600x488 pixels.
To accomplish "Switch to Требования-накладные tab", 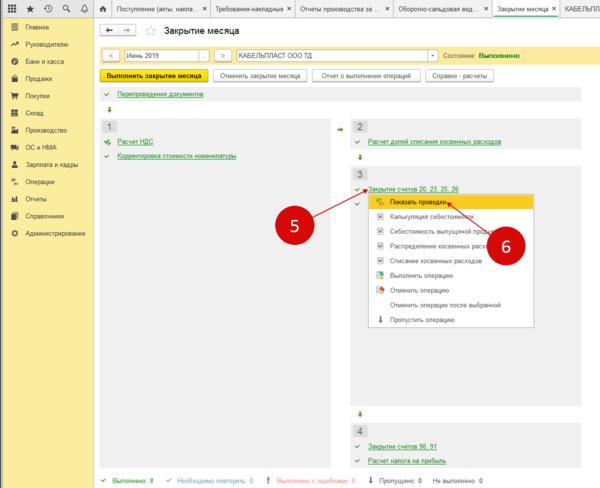I will tap(249, 9).
